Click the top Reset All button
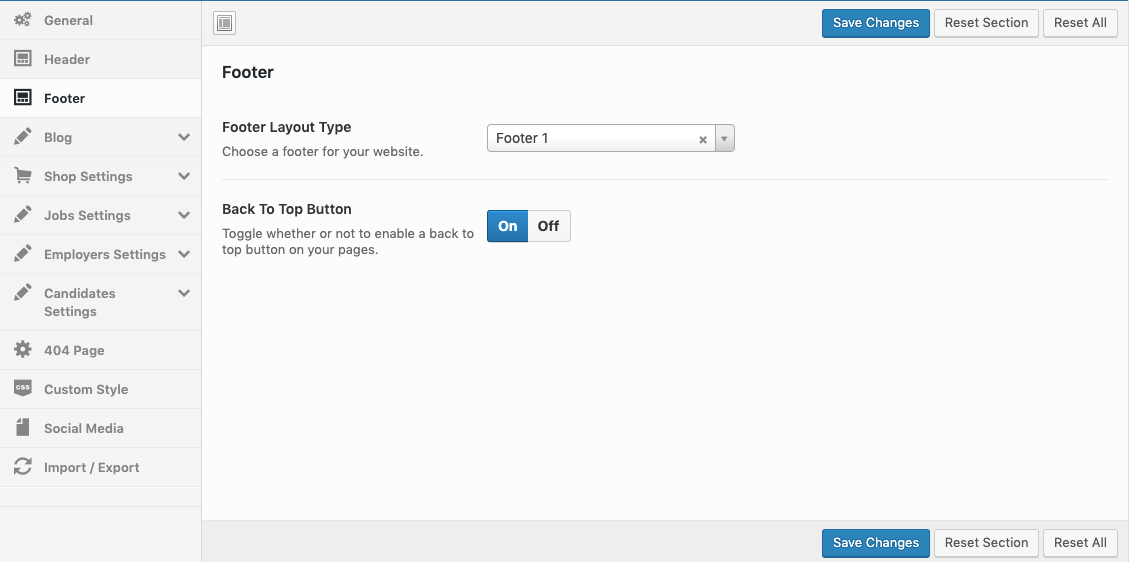This screenshot has width=1129, height=562. click(x=1080, y=23)
